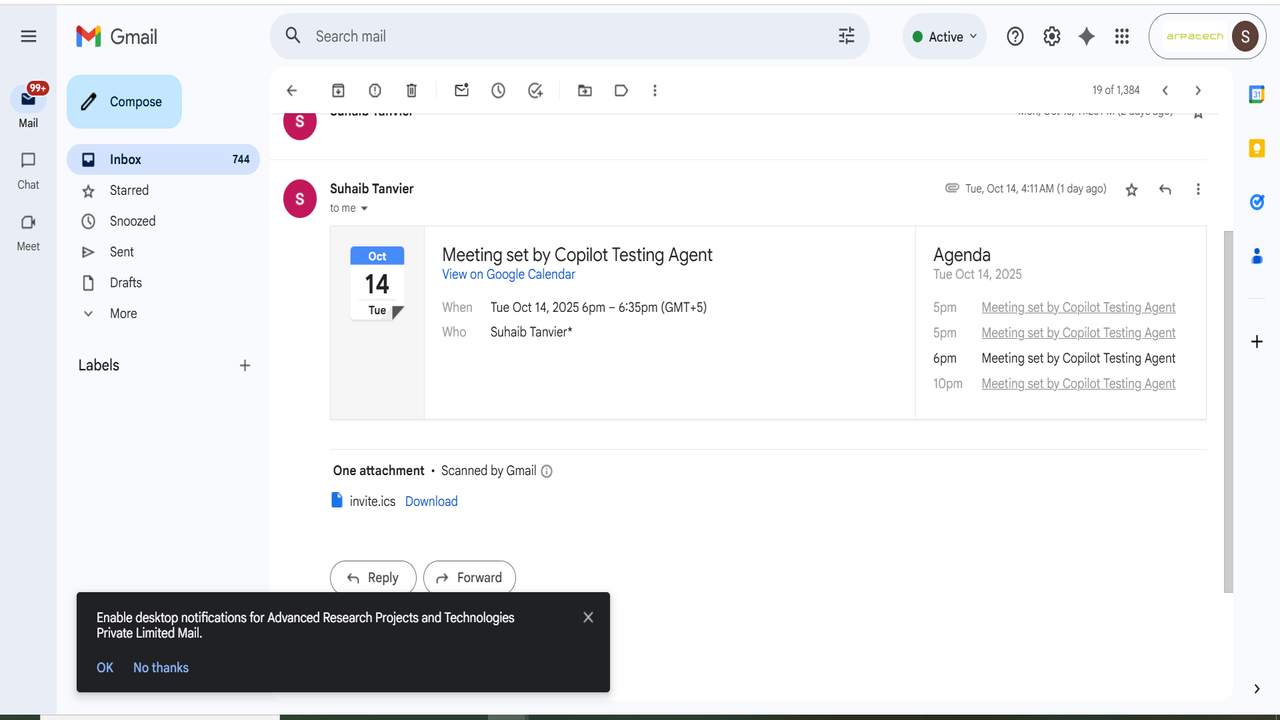1280x720 pixels.
Task: Switch to Meet in left rail
Action: tap(28, 232)
